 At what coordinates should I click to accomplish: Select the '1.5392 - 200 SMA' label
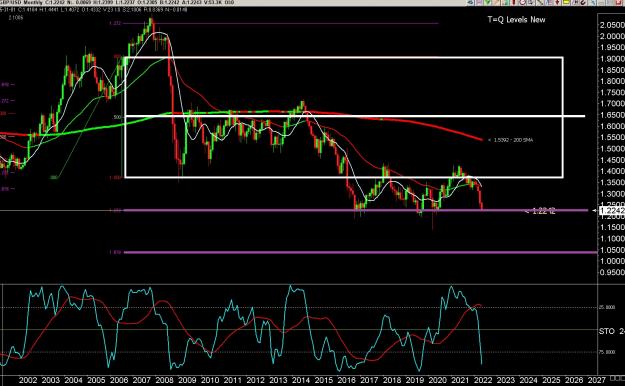click(513, 140)
